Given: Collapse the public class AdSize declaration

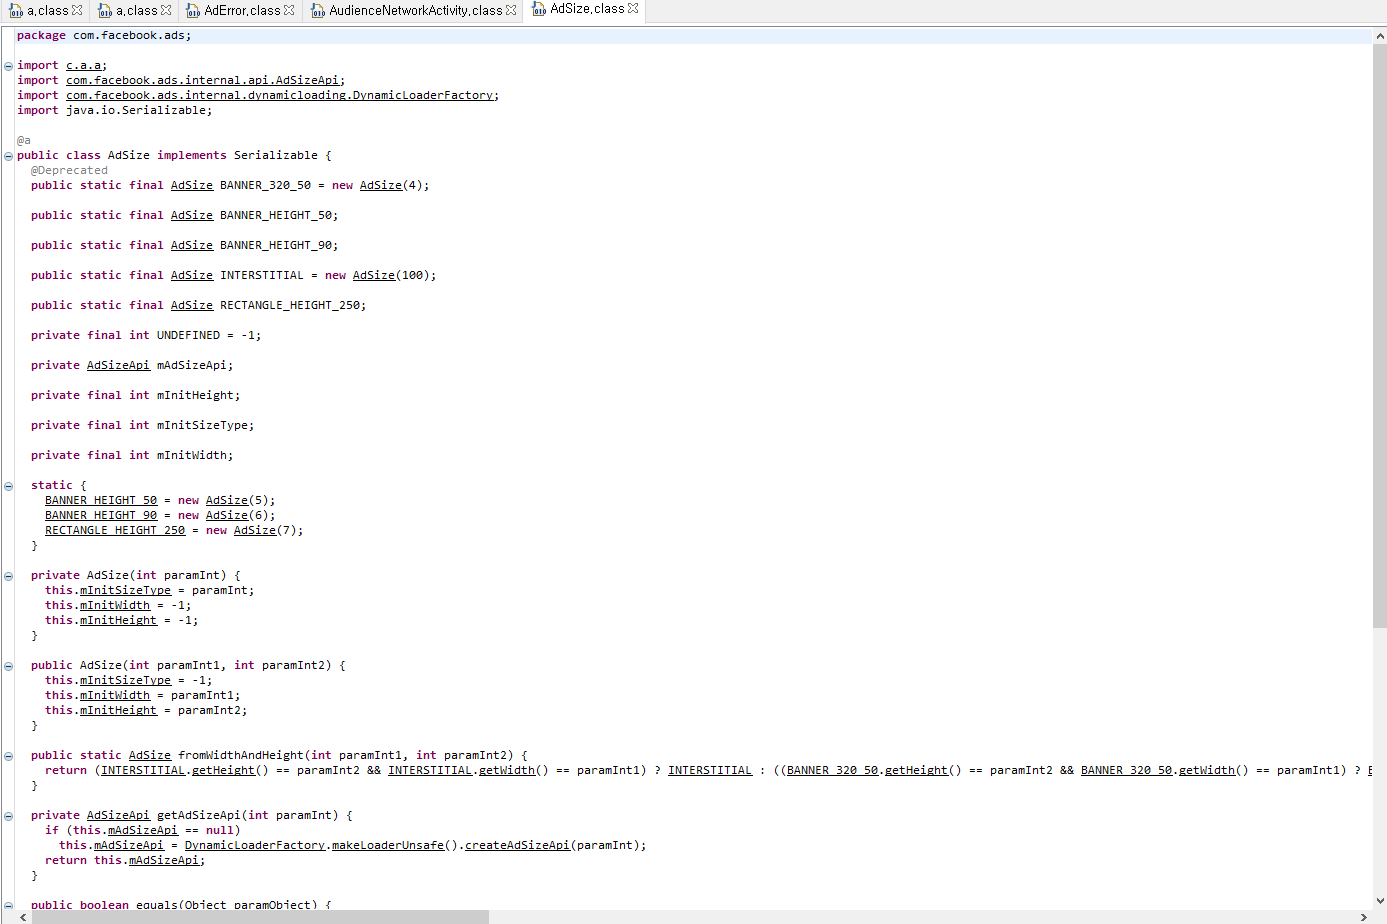Looking at the screenshot, I should (x=8, y=156).
